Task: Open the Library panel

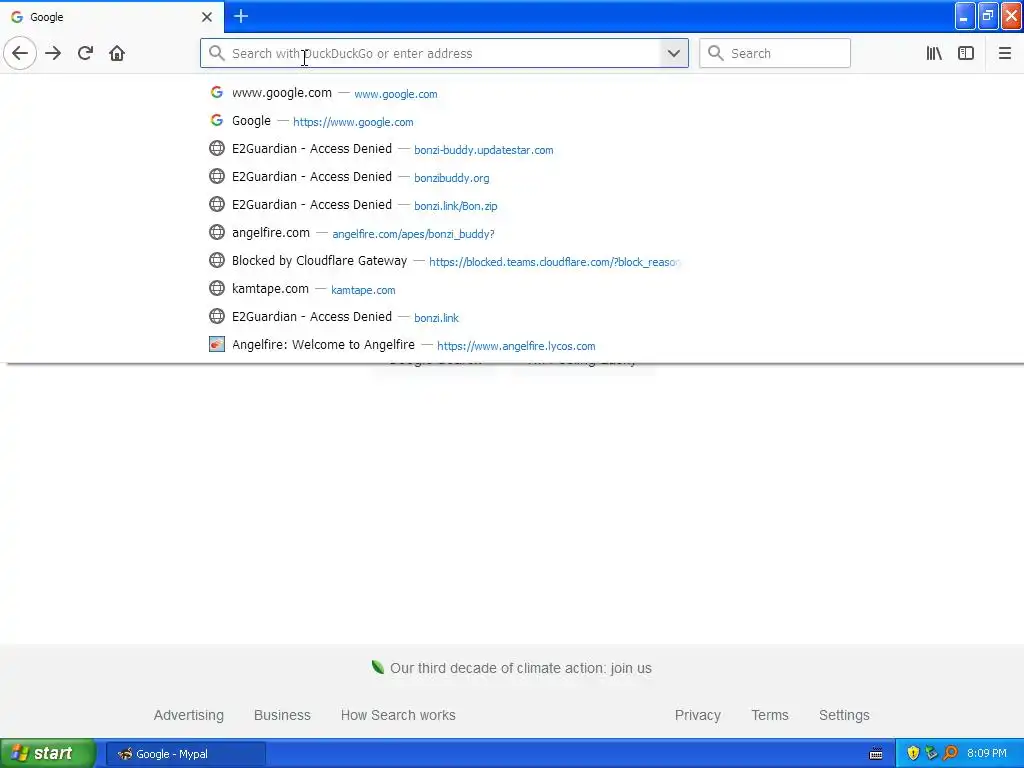Action: (934, 53)
